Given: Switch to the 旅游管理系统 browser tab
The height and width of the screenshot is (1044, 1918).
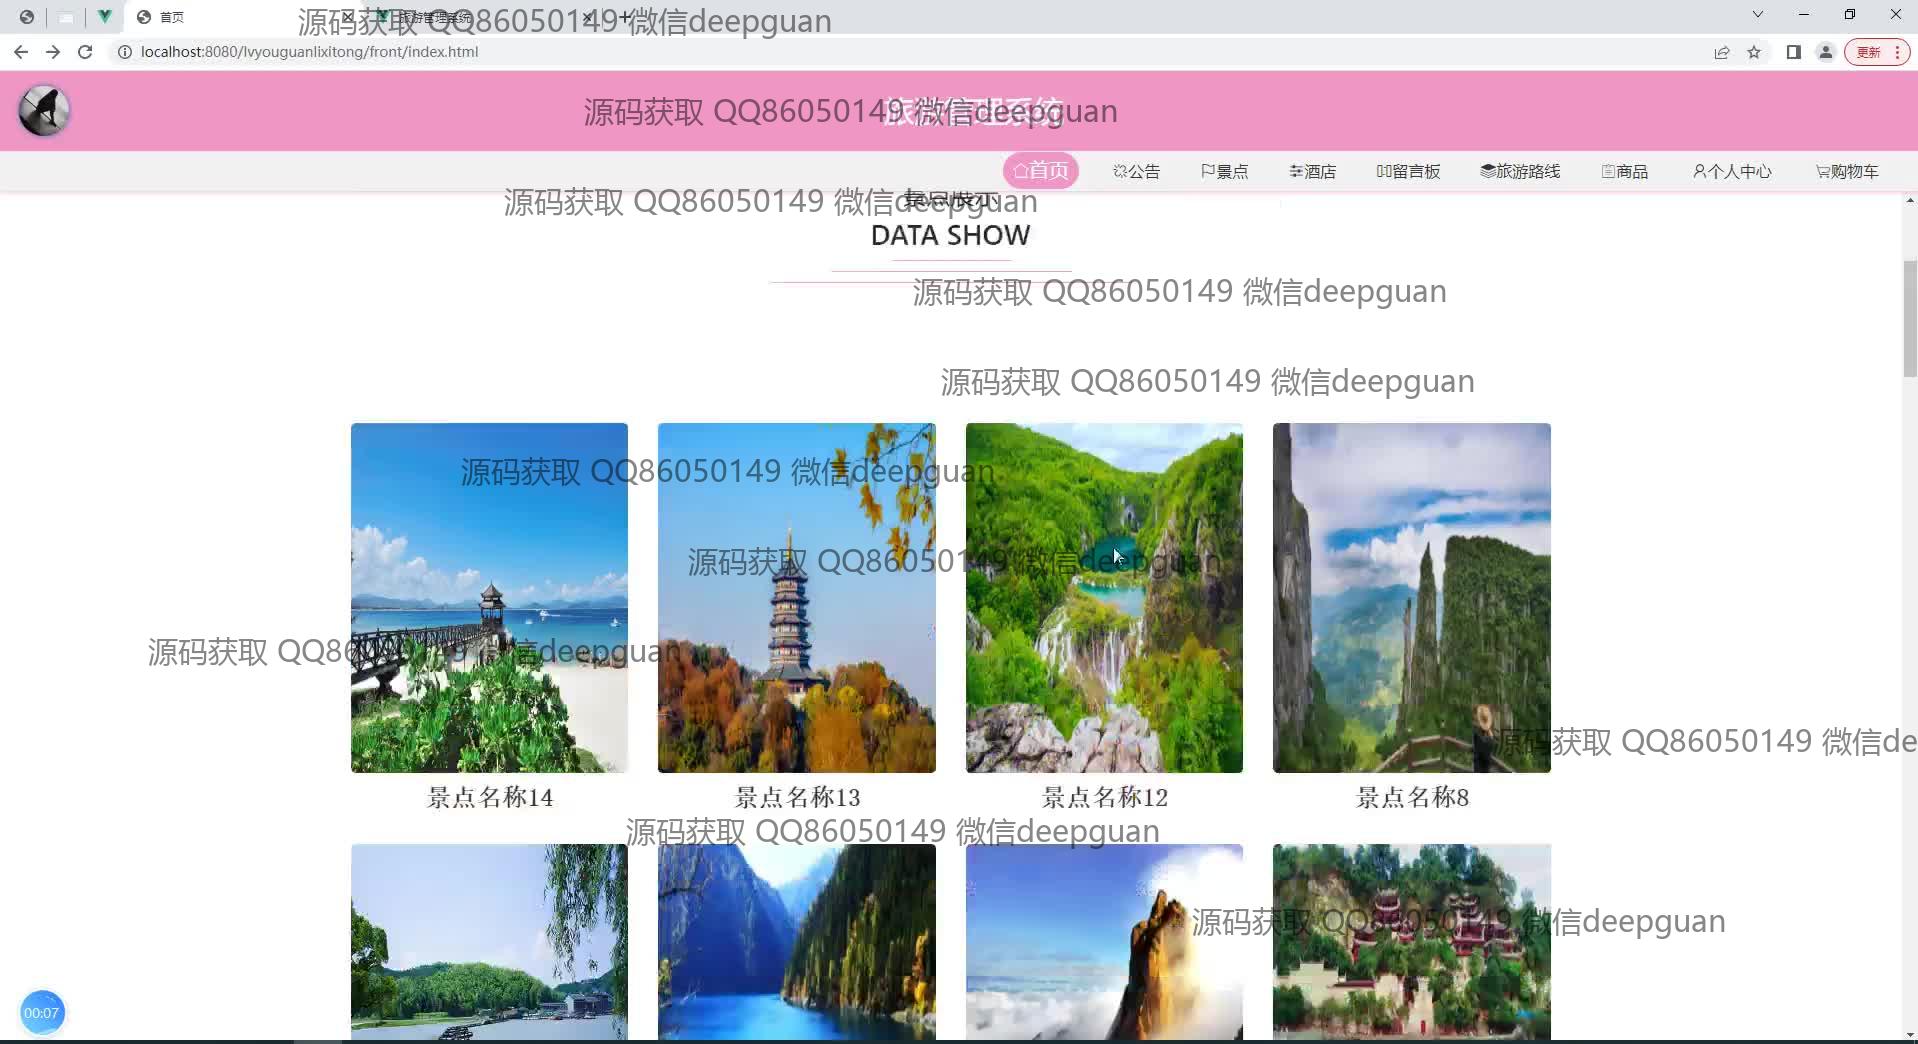Looking at the screenshot, I should pyautogui.click(x=485, y=17).
